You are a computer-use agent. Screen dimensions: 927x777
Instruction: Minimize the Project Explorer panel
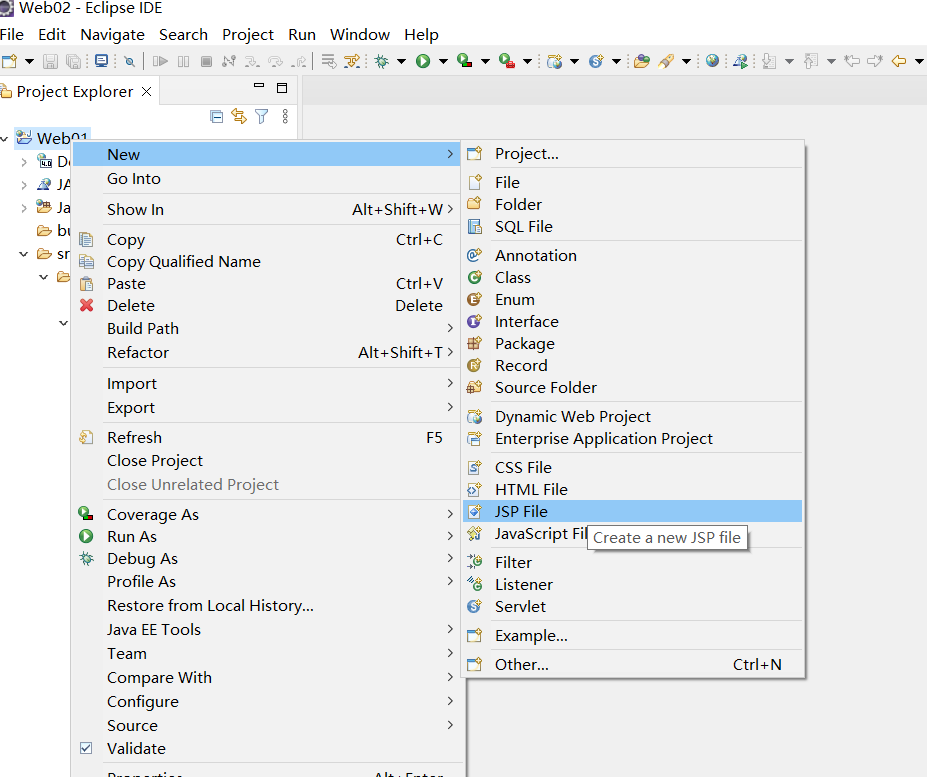pyautogui.click(x=259, y=86)
